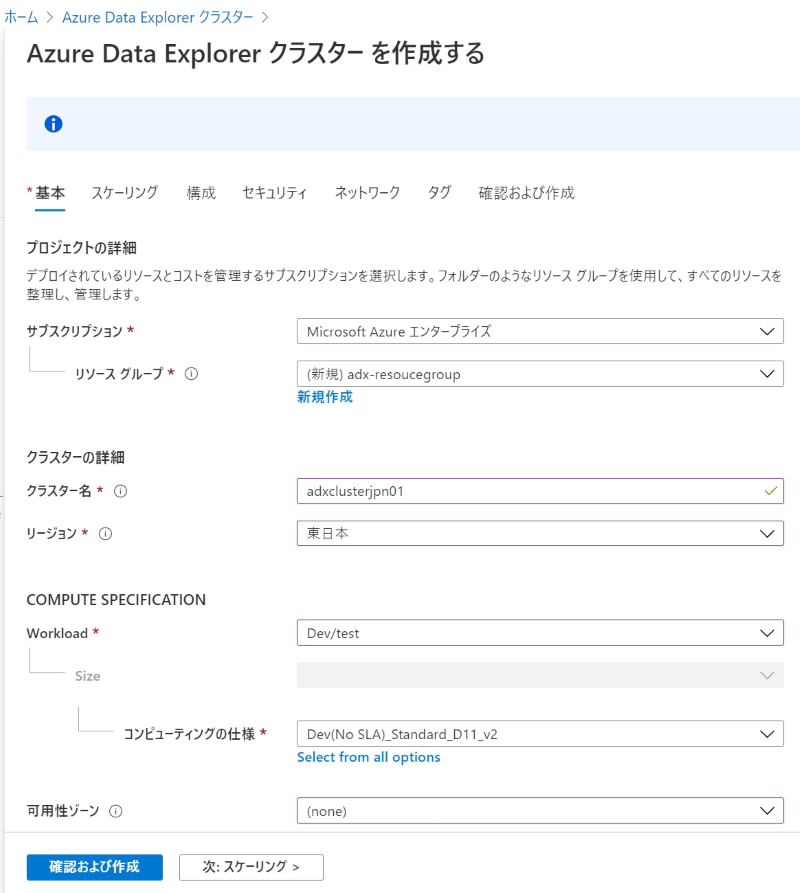The height and width of the screenshot is (893, 800).
Task: Open the リージョン dropdown showing 東日本
Action: click(x=540, y=533)
